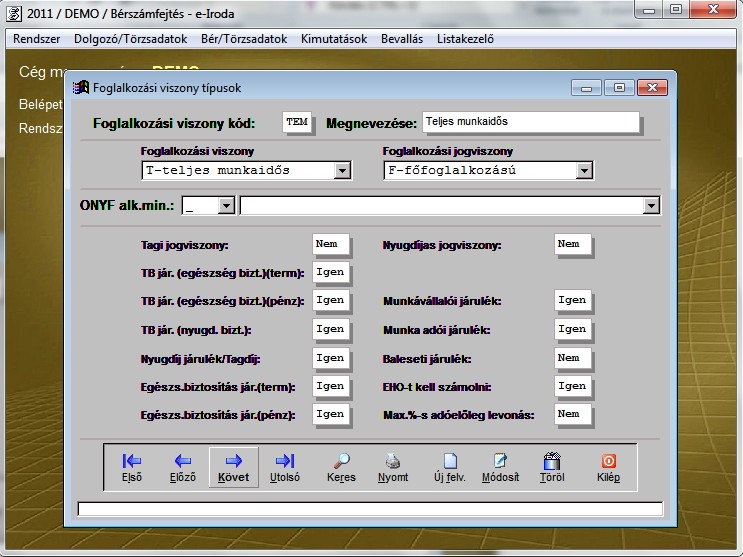The image size is (743, 557).
Task: Click the Előző previous record arrow
Action: [182, 467]
